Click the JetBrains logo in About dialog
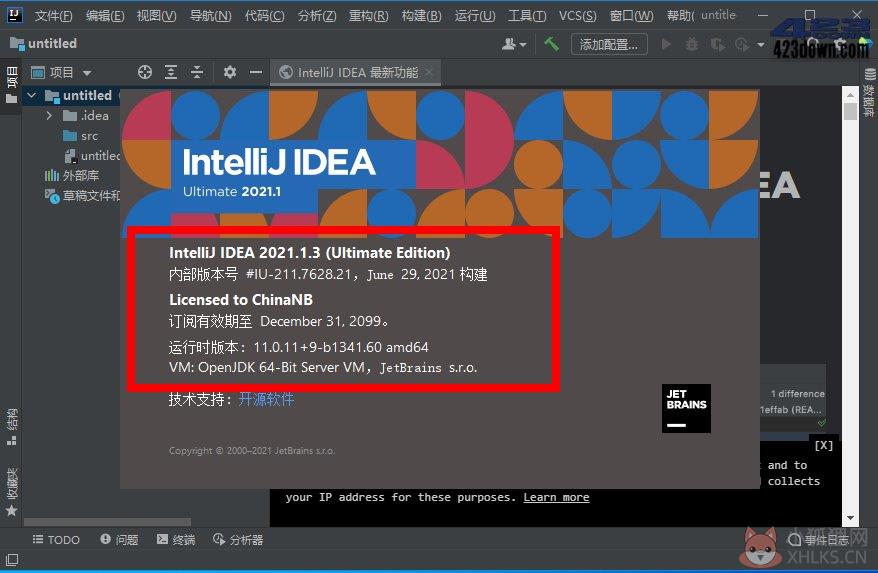Screen dimensions: 878x573 pos(686,408)
